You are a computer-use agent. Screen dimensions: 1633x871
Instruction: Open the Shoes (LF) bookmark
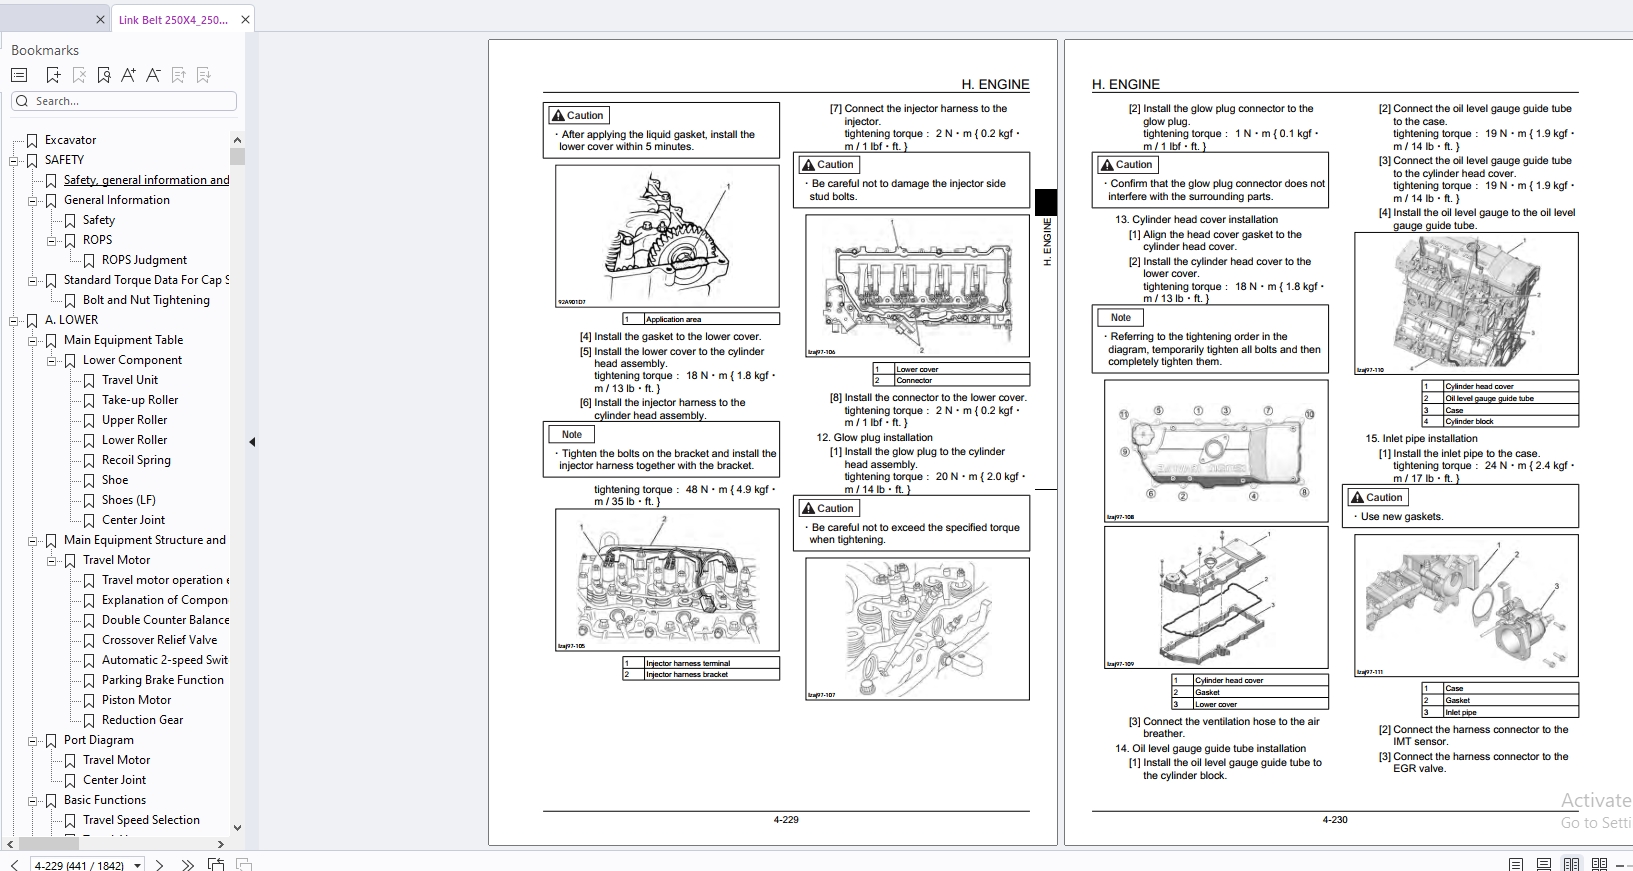pyautogui.click(x=128, y=500)
